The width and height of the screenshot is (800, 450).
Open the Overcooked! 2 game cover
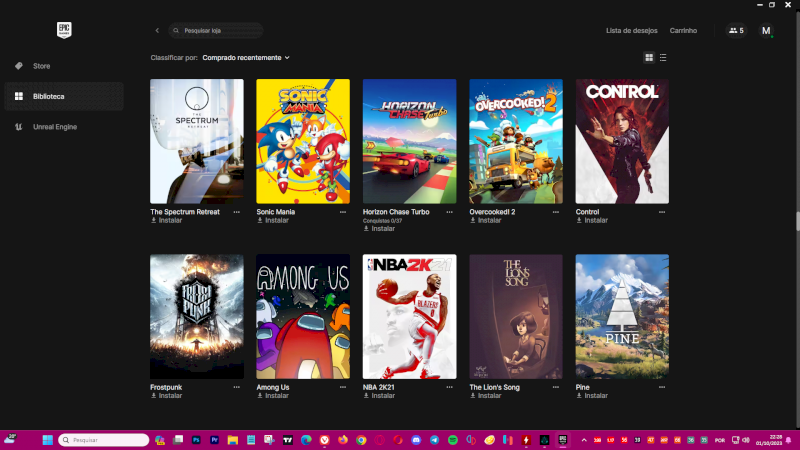point(516,141)
